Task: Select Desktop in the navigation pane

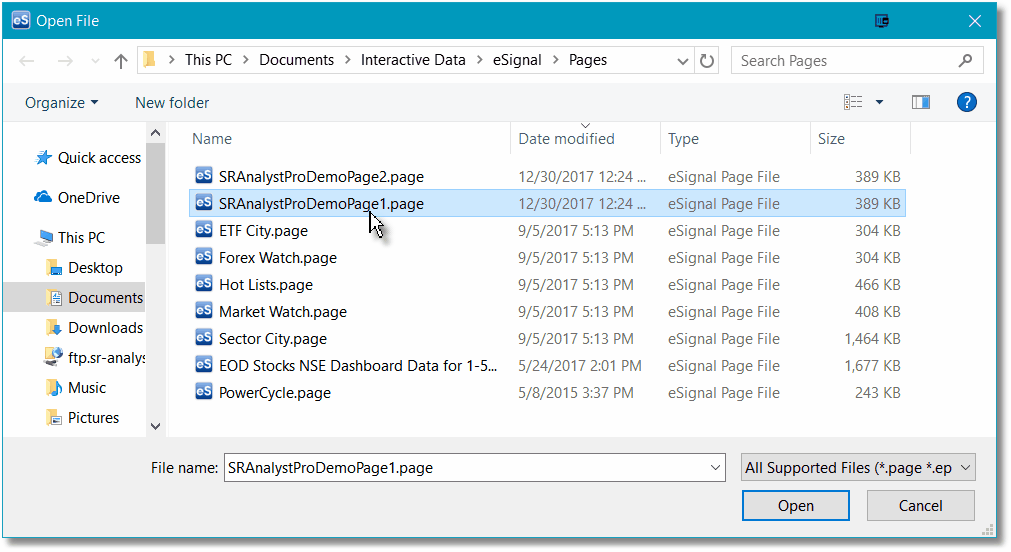Action: pyautogui.click(x=95, y=268)
